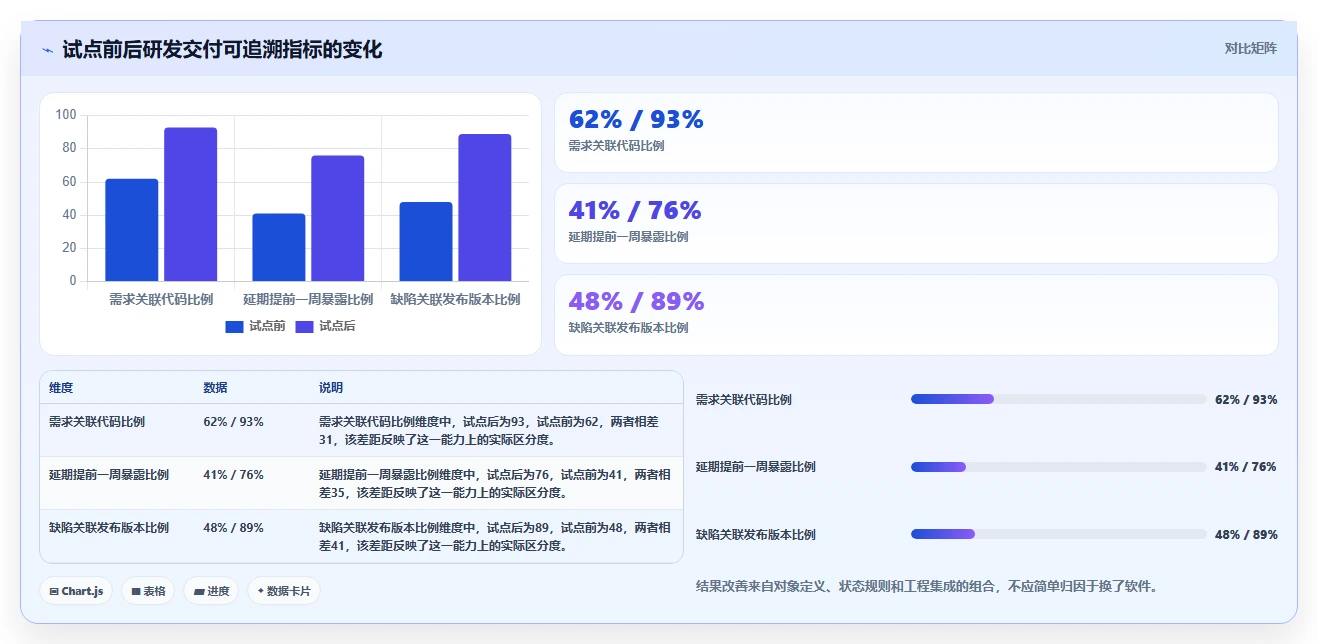Click progress label 延期提前一周暴露比例
Viewport: 1318px width, 644px height.
(756, 467)
